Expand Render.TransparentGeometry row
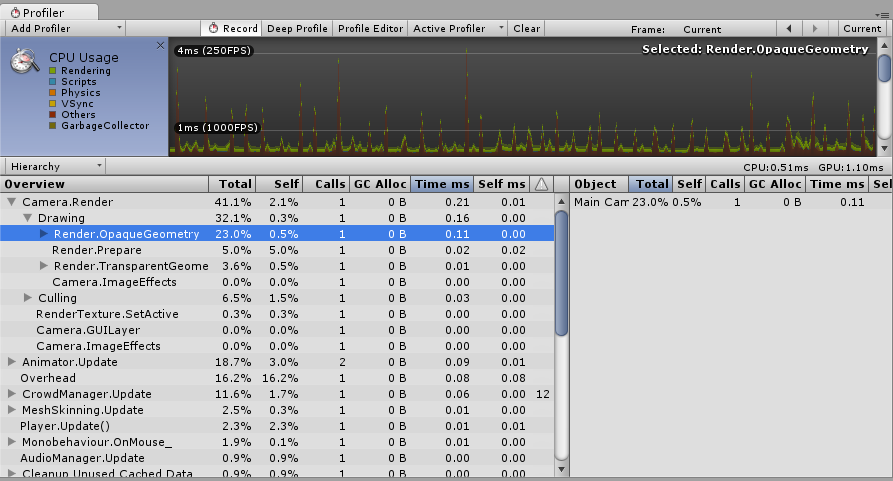 [x=44, y=266]
